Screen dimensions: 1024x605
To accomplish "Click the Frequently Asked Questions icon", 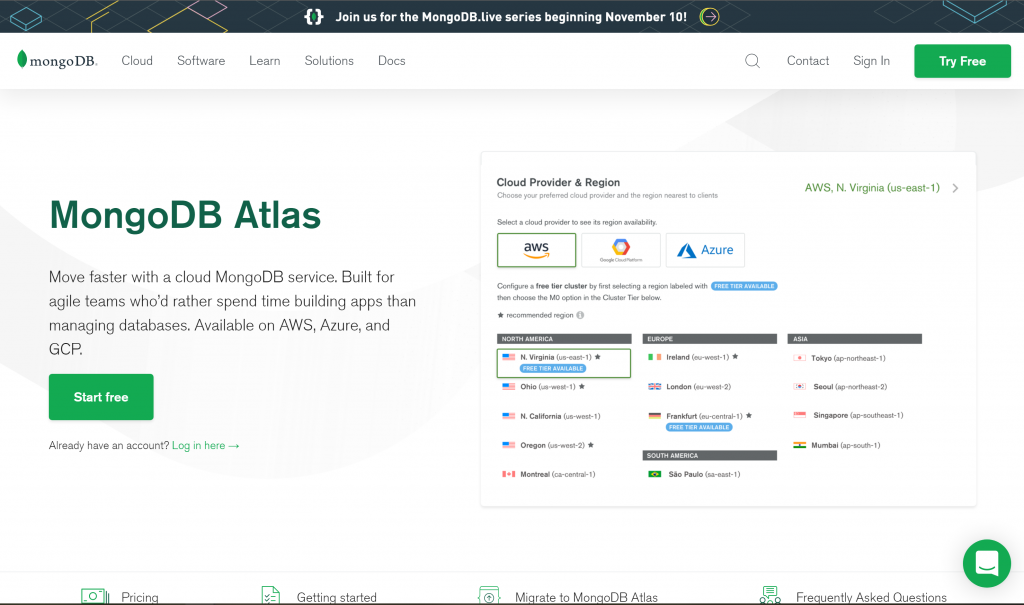I will pyautogui.click(x=771, y=595).
